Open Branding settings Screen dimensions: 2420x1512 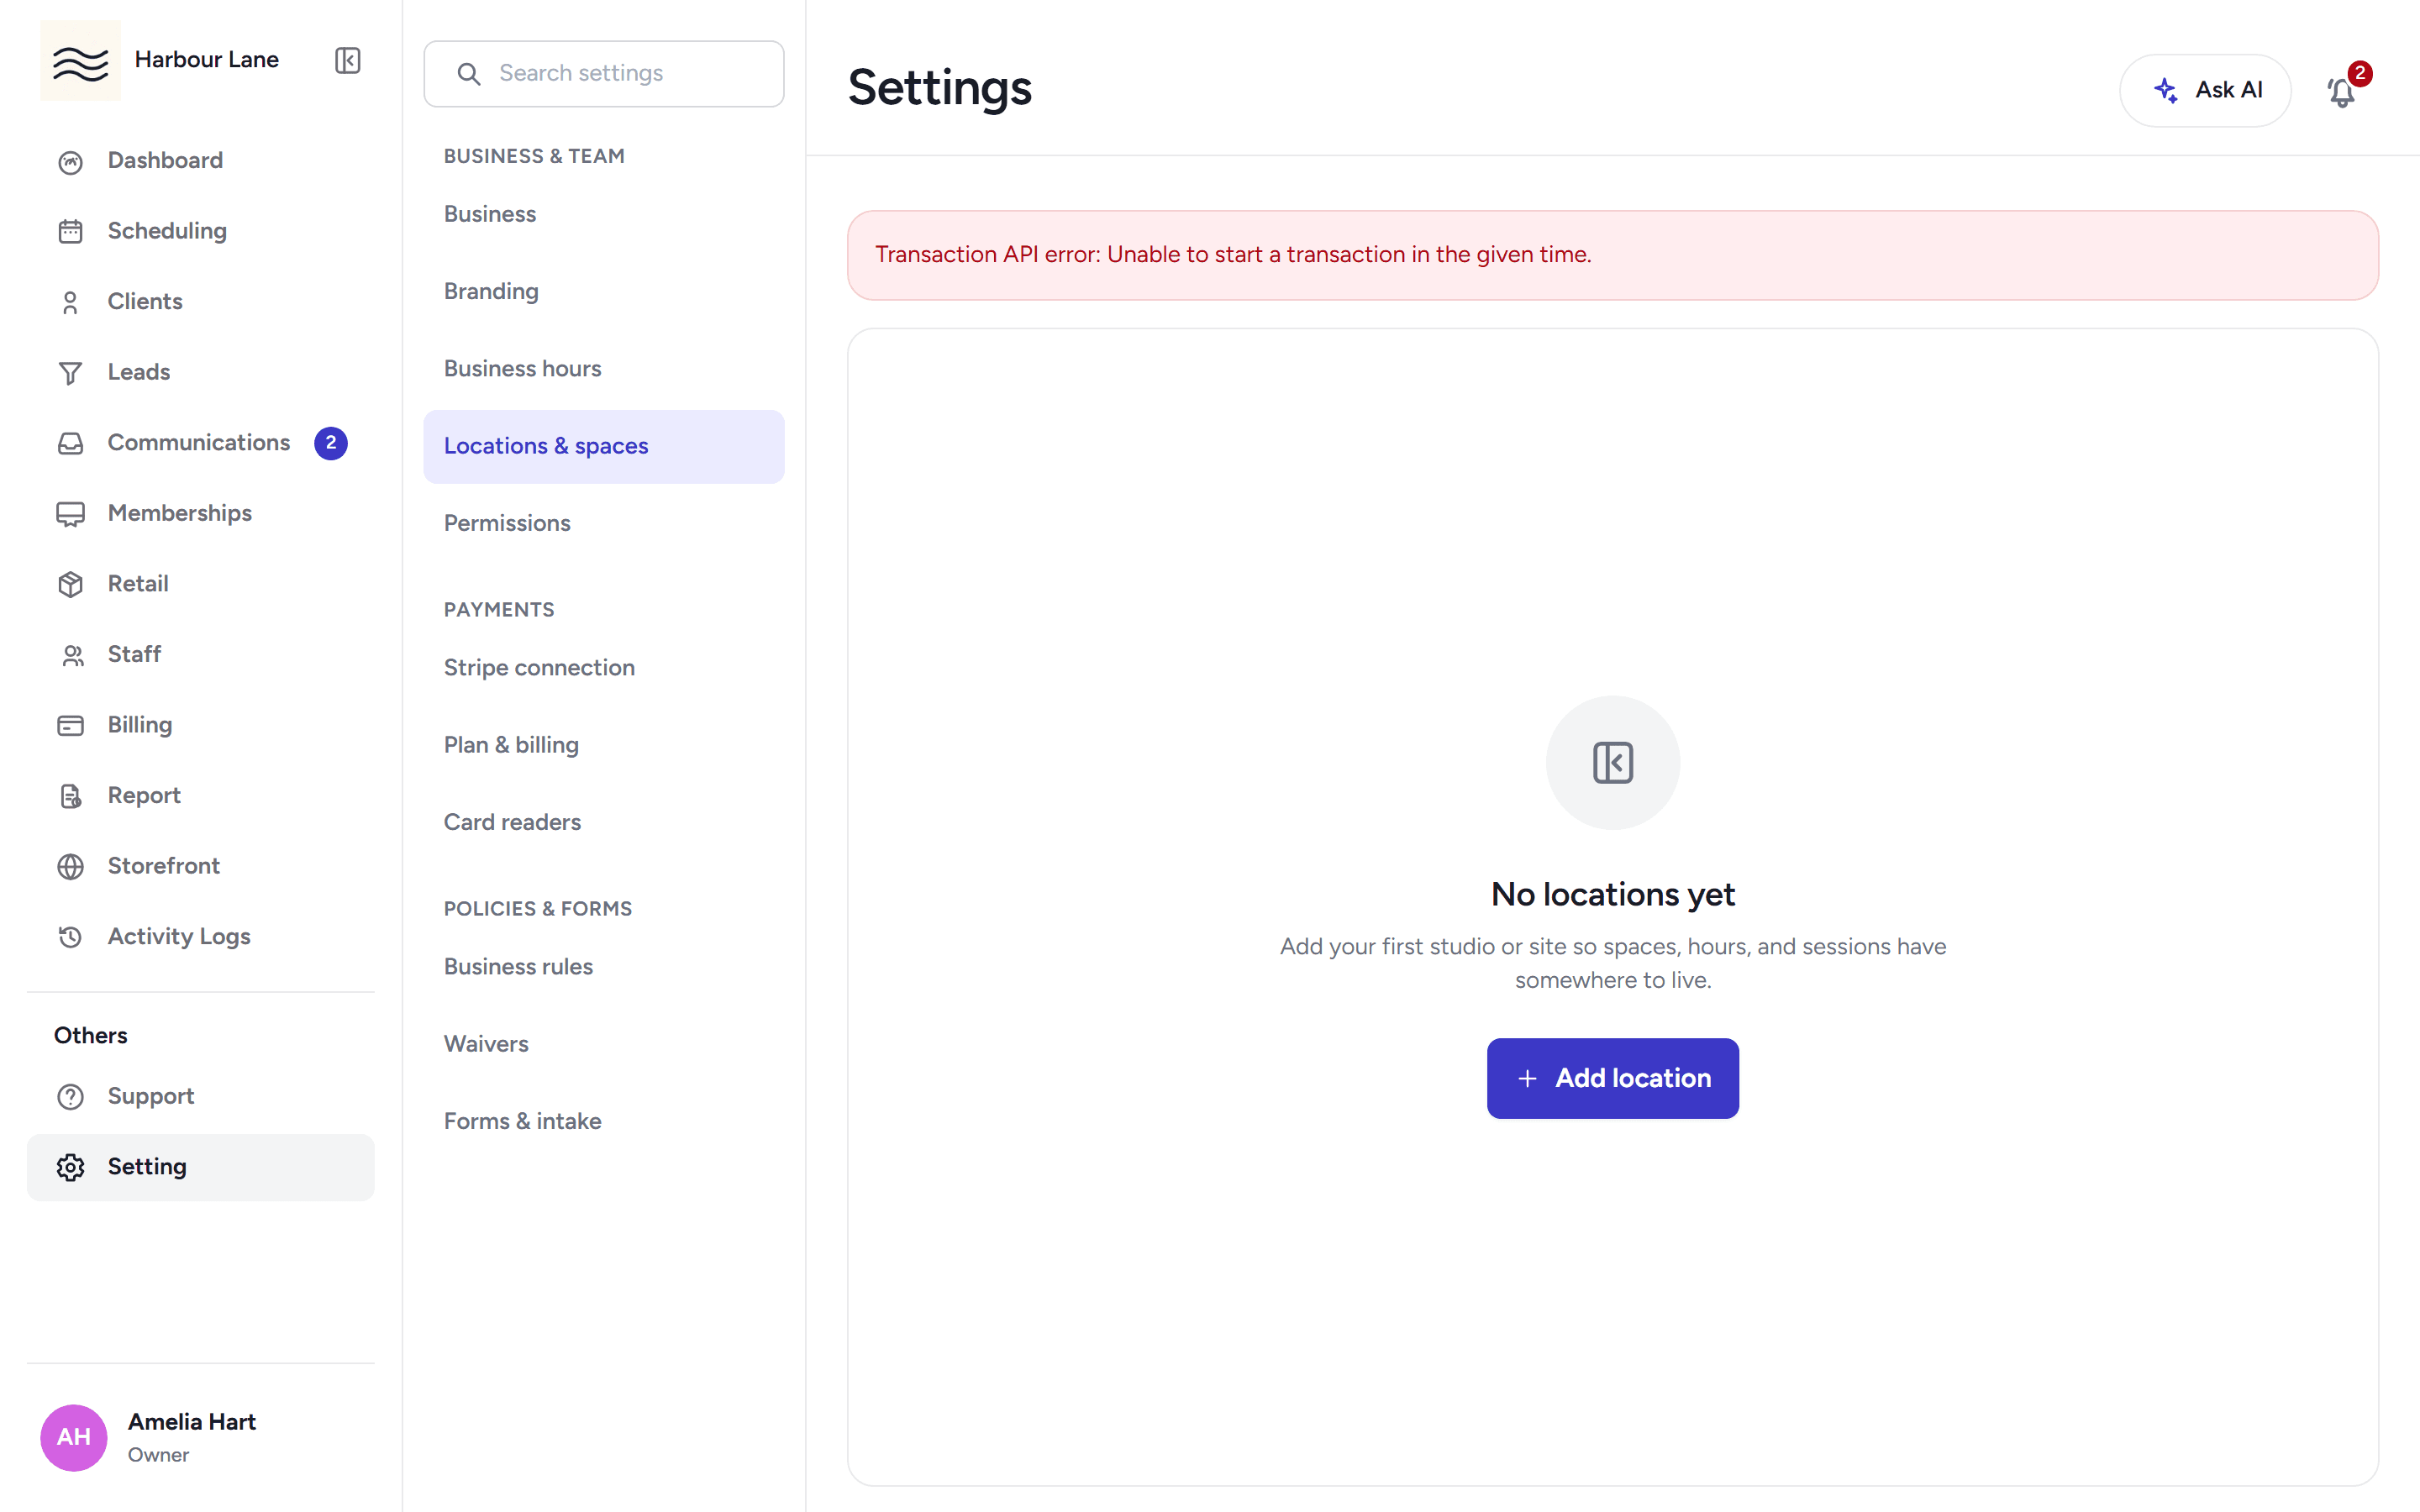pyautogui.click(x=604, y=291)
